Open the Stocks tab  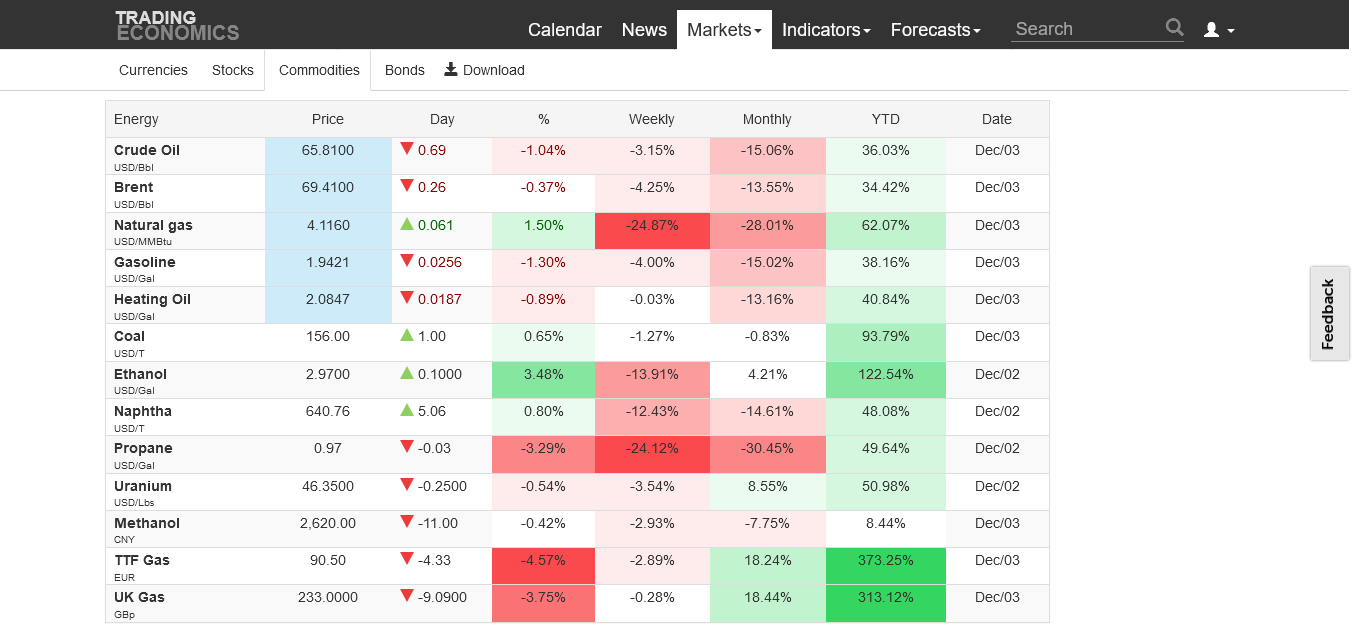(x=233, y=70)
